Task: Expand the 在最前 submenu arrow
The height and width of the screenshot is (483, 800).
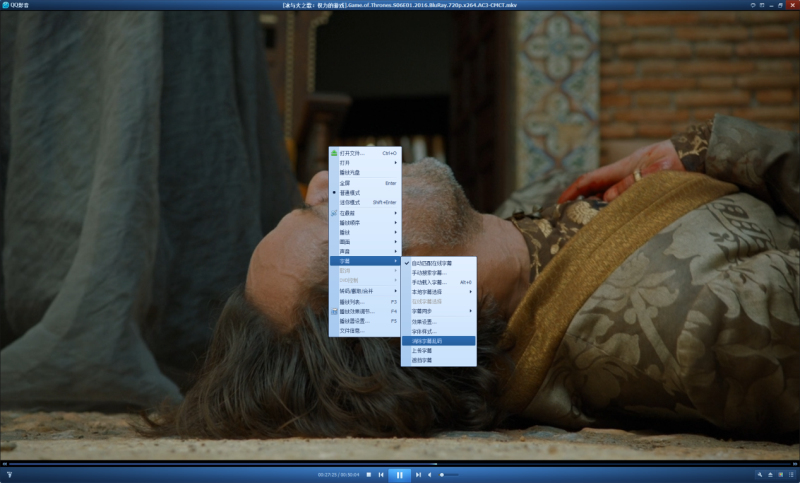Action: (395, 213)
